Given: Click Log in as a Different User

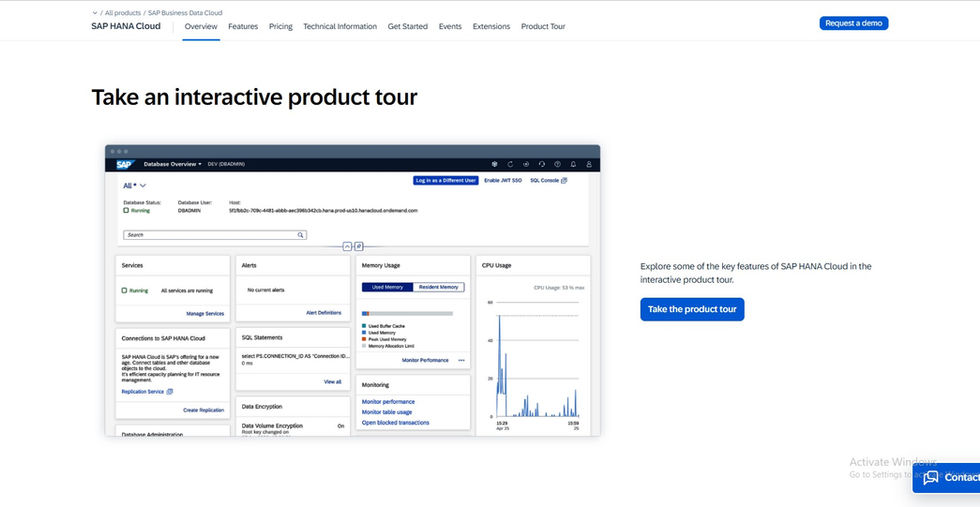Looking at the screenshot, I should 446,180.
